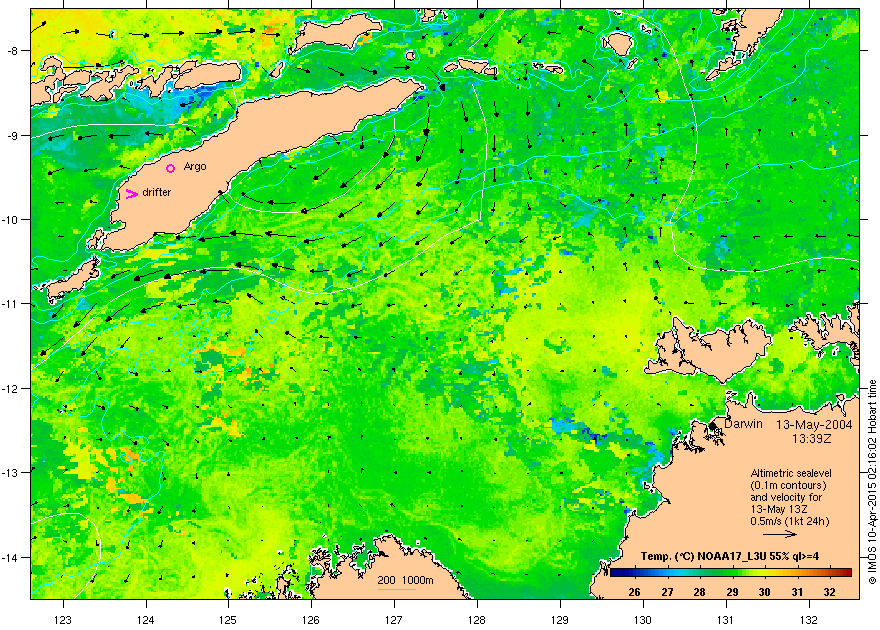Viewport: 880px width, 630px height.
Task: Click latitude axis label -9
Action: [12, 135]
